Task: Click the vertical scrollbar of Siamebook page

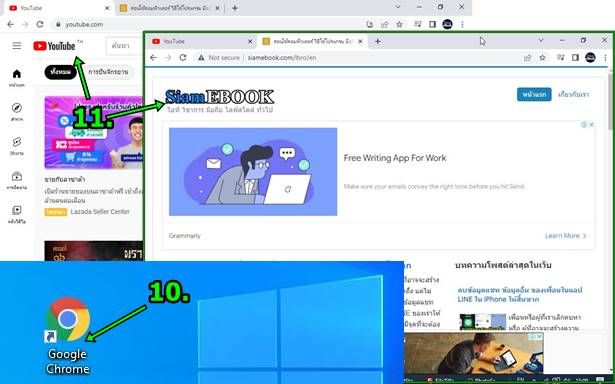Action: pos(611,102)
